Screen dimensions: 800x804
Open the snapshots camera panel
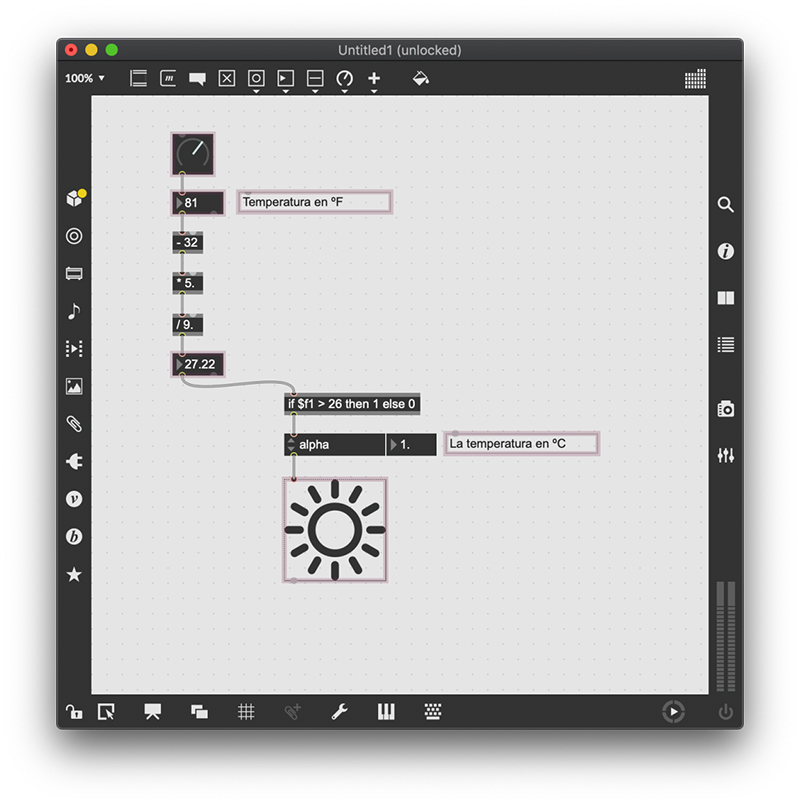[x=726, y=409]
